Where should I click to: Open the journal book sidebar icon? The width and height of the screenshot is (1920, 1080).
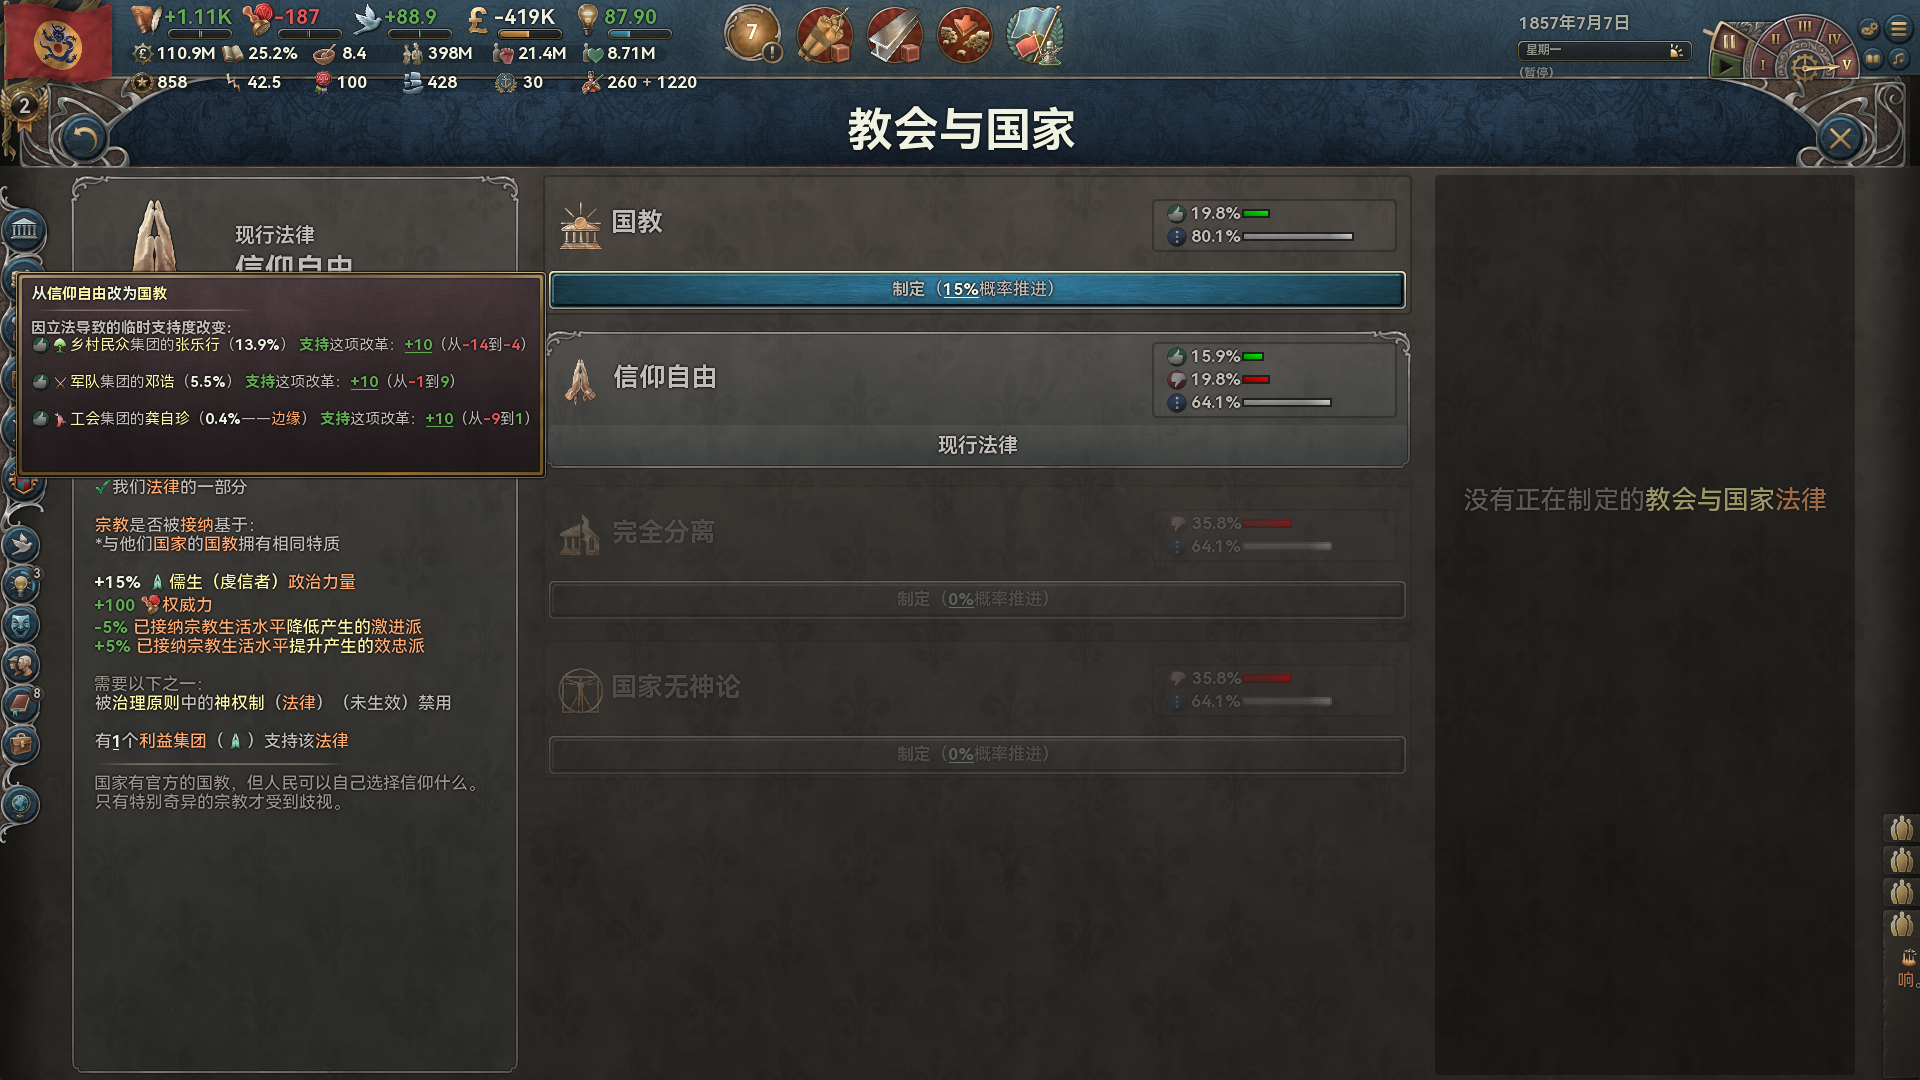point(21,705)
